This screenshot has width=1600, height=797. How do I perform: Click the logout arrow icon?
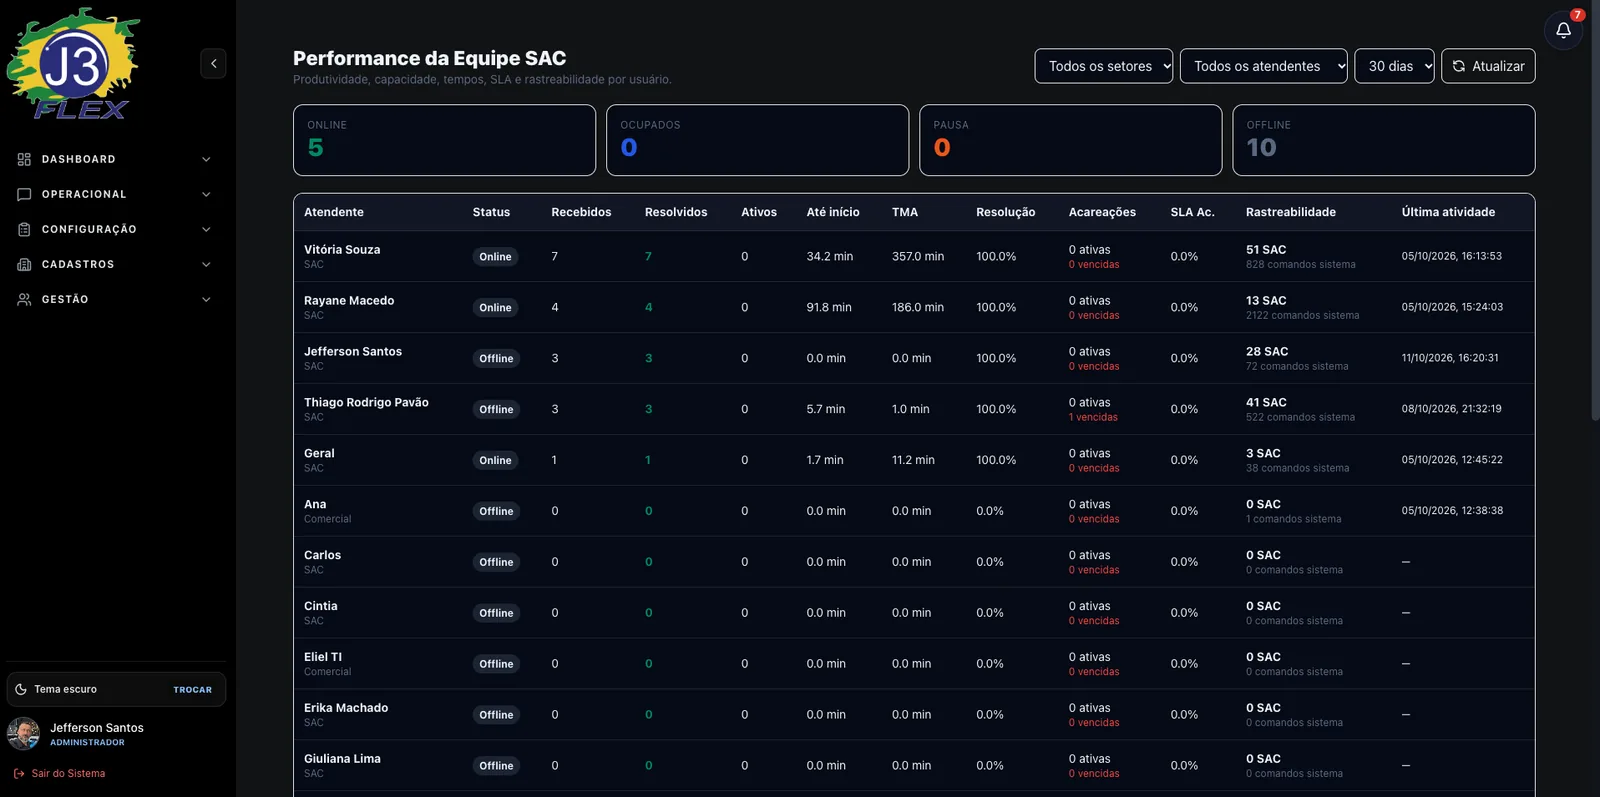click(x=19, y=773)
